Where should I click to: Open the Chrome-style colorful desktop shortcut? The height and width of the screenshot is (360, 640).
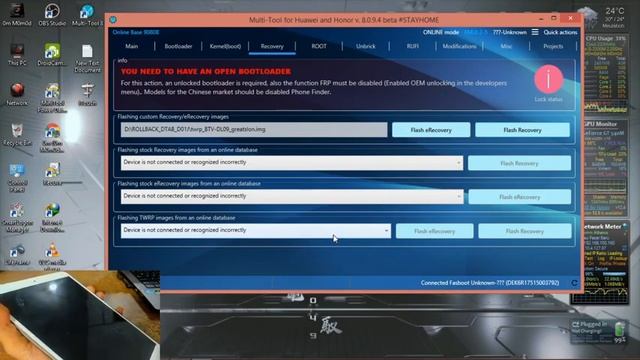52,138
